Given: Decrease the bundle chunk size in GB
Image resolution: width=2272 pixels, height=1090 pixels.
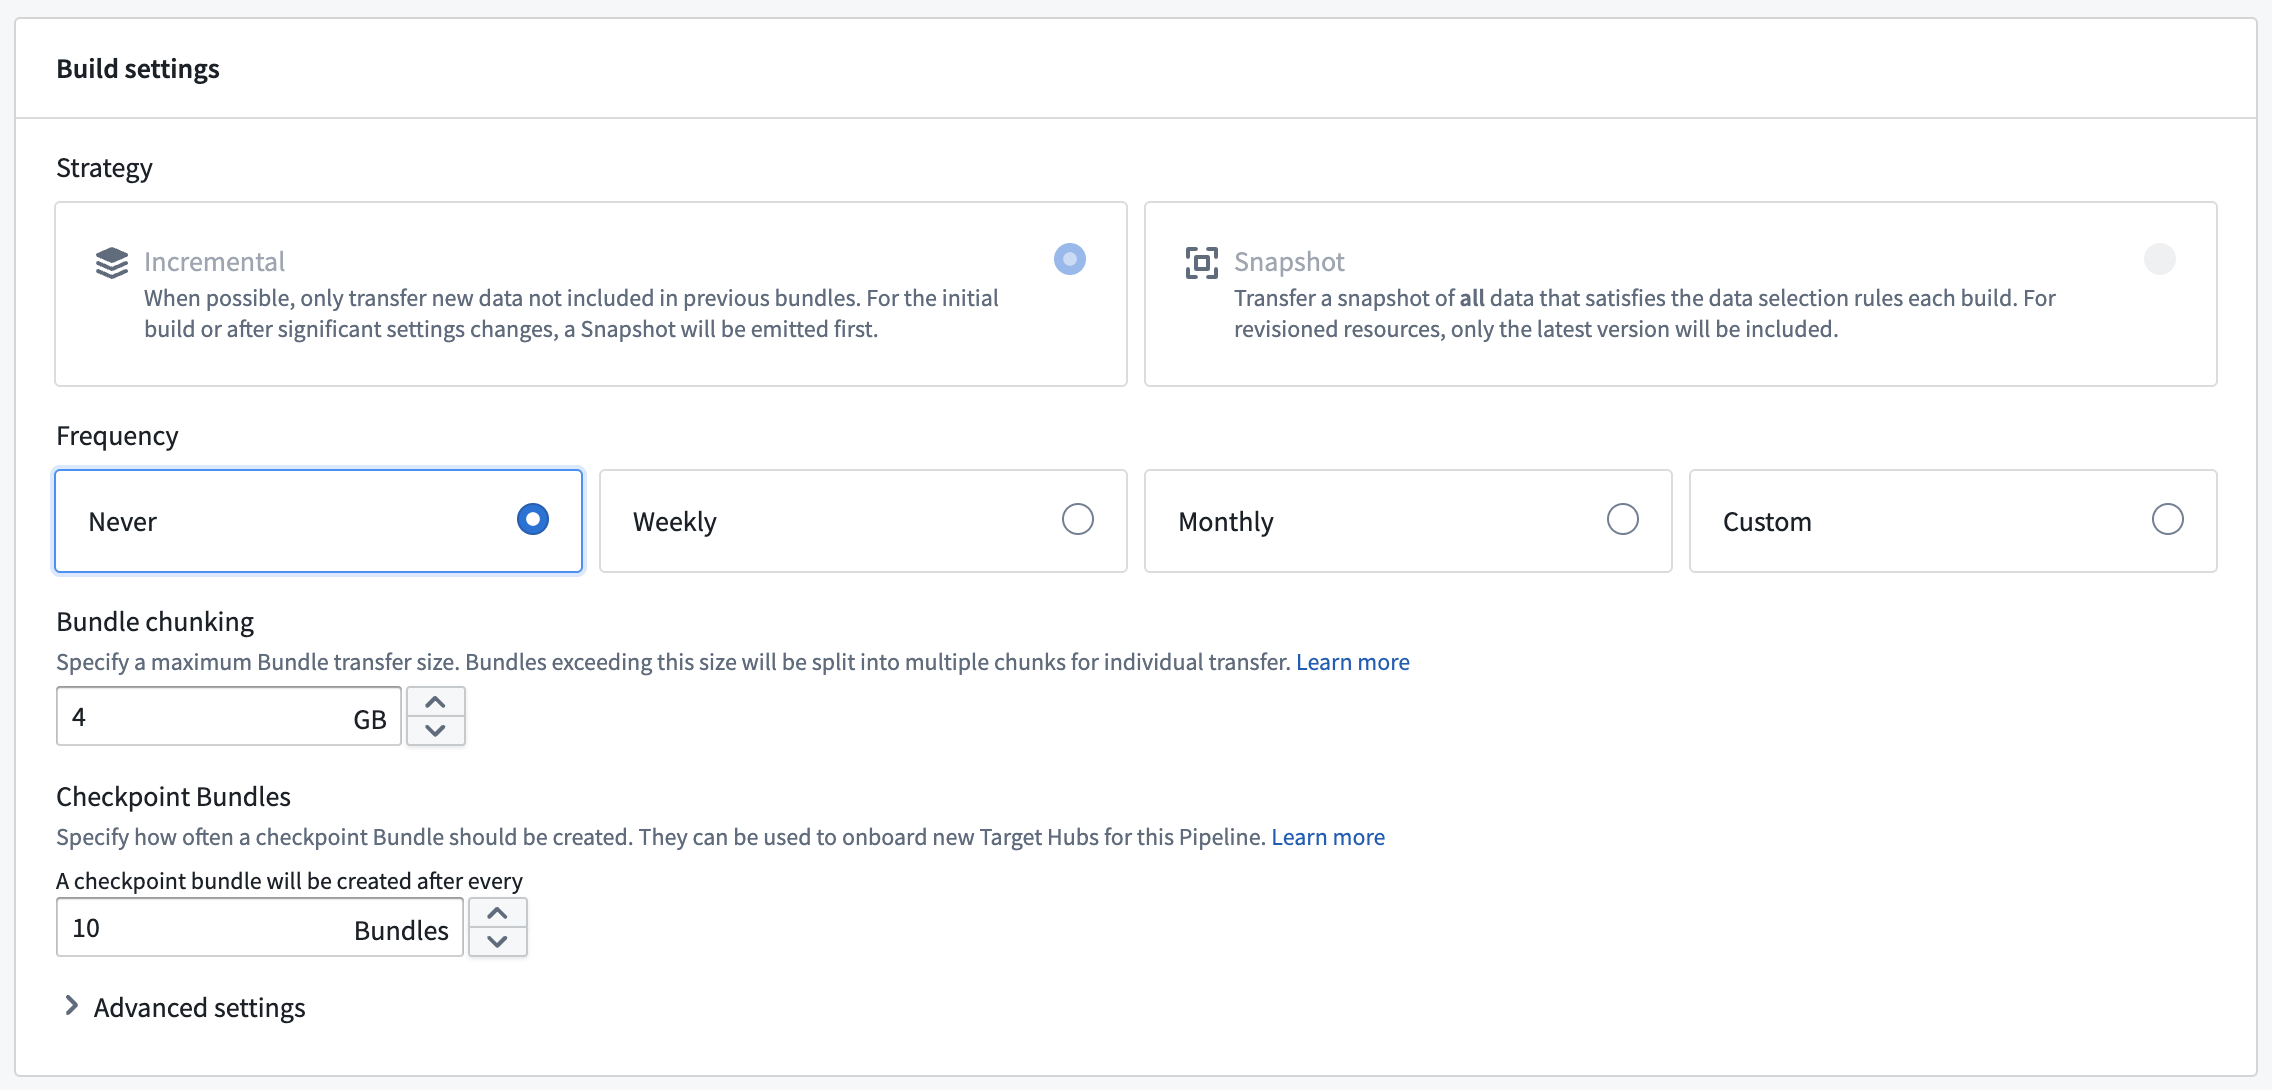Looking at the screenshot, I should click(x=435, y=730).
